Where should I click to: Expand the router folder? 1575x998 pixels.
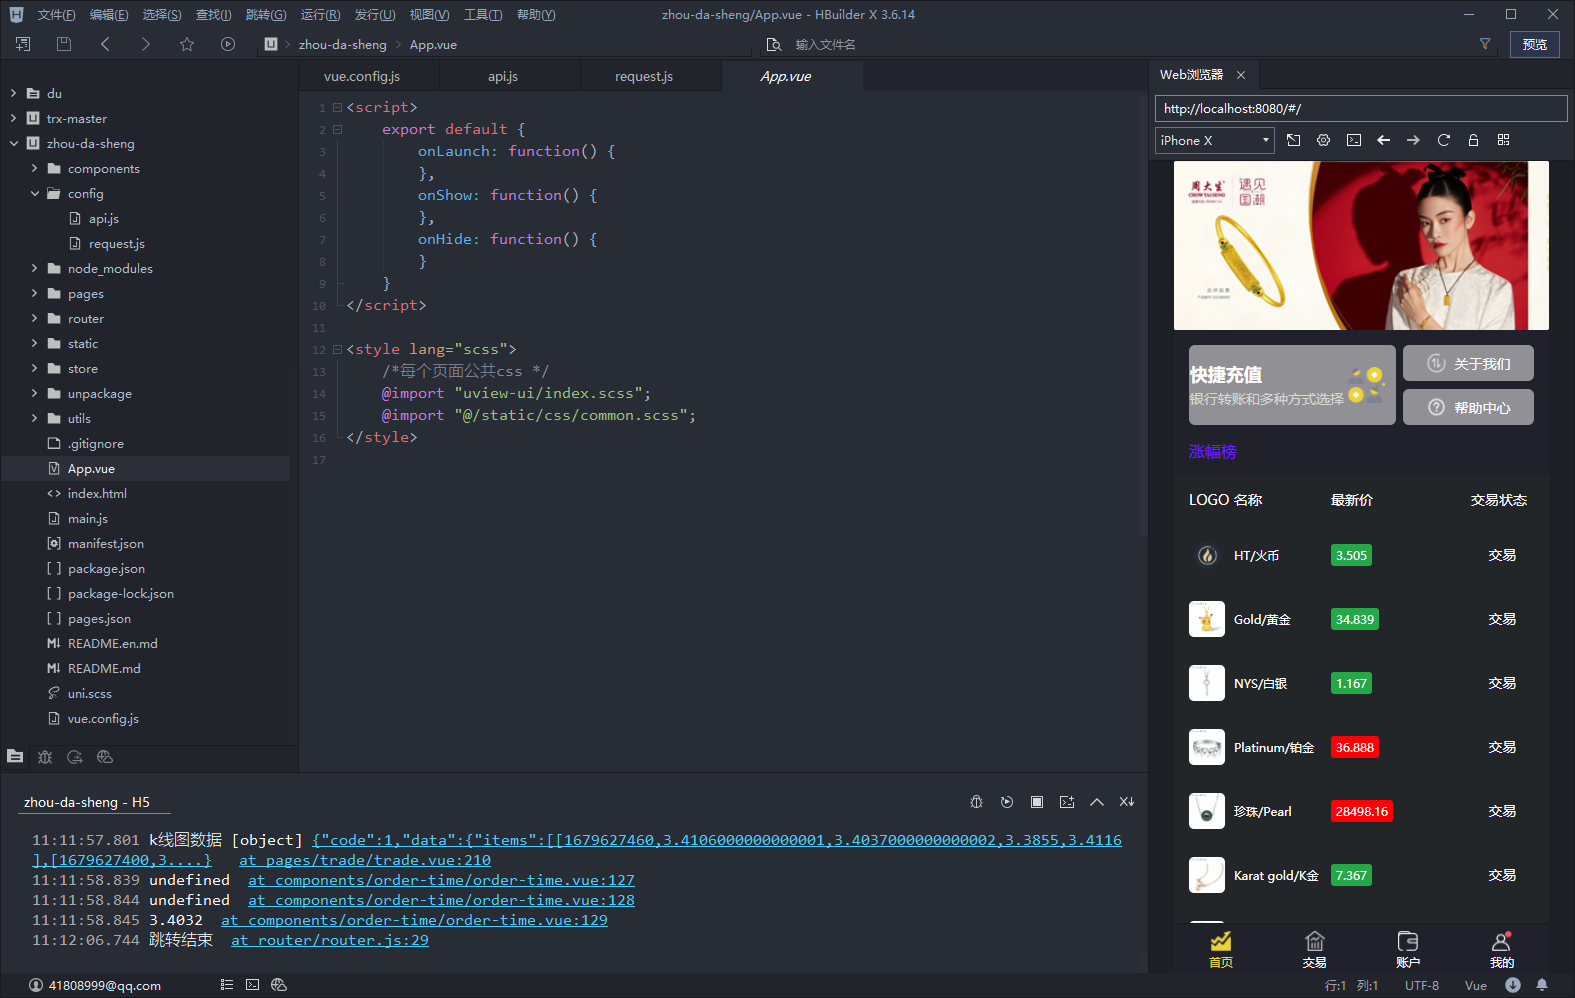coord(35,318)
